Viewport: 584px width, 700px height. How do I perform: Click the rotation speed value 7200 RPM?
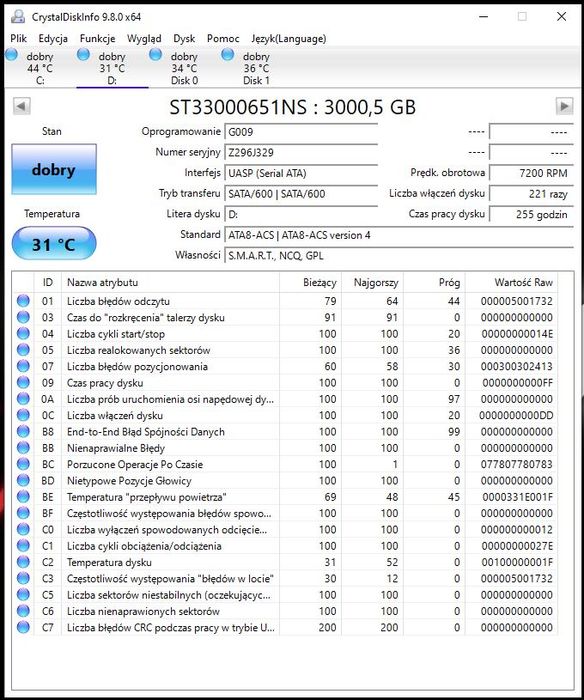coord(531,173)
